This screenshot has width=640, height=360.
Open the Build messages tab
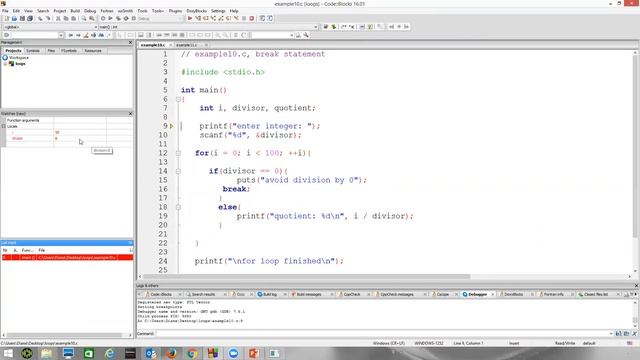coord(309,294)
